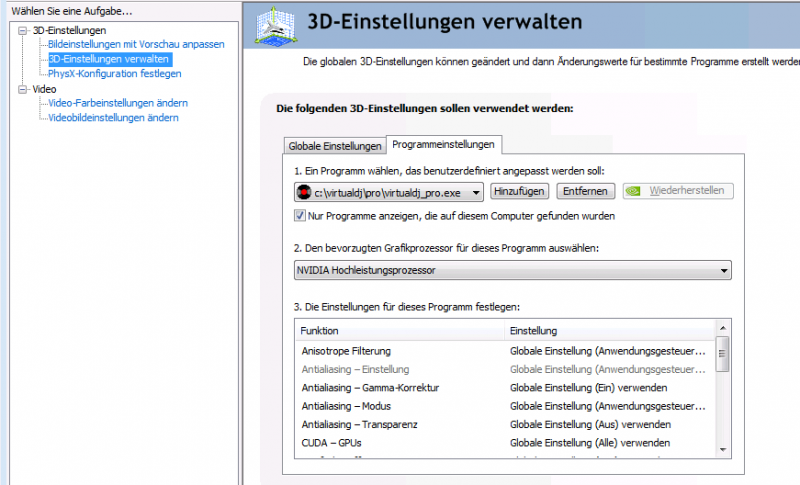Open 'Bildeinstellungen mit Vorschau anpassen'
The image size is (800, 485).
coord(136,45)
